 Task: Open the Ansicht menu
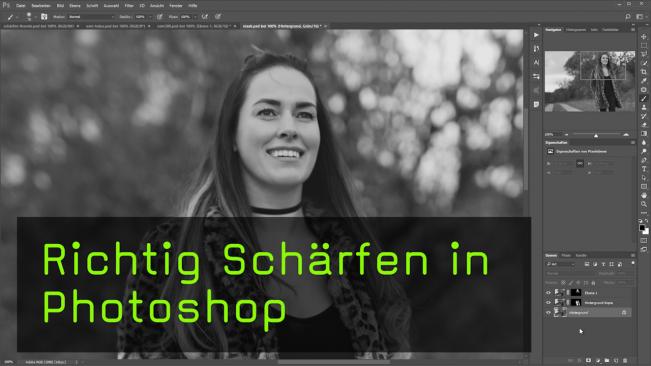tap(157, 6)
